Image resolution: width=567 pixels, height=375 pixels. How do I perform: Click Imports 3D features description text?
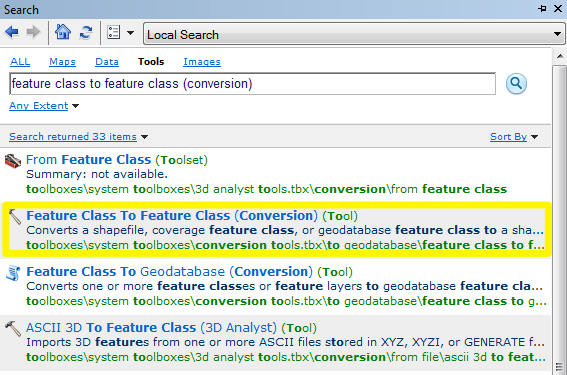tap(285, 342)
